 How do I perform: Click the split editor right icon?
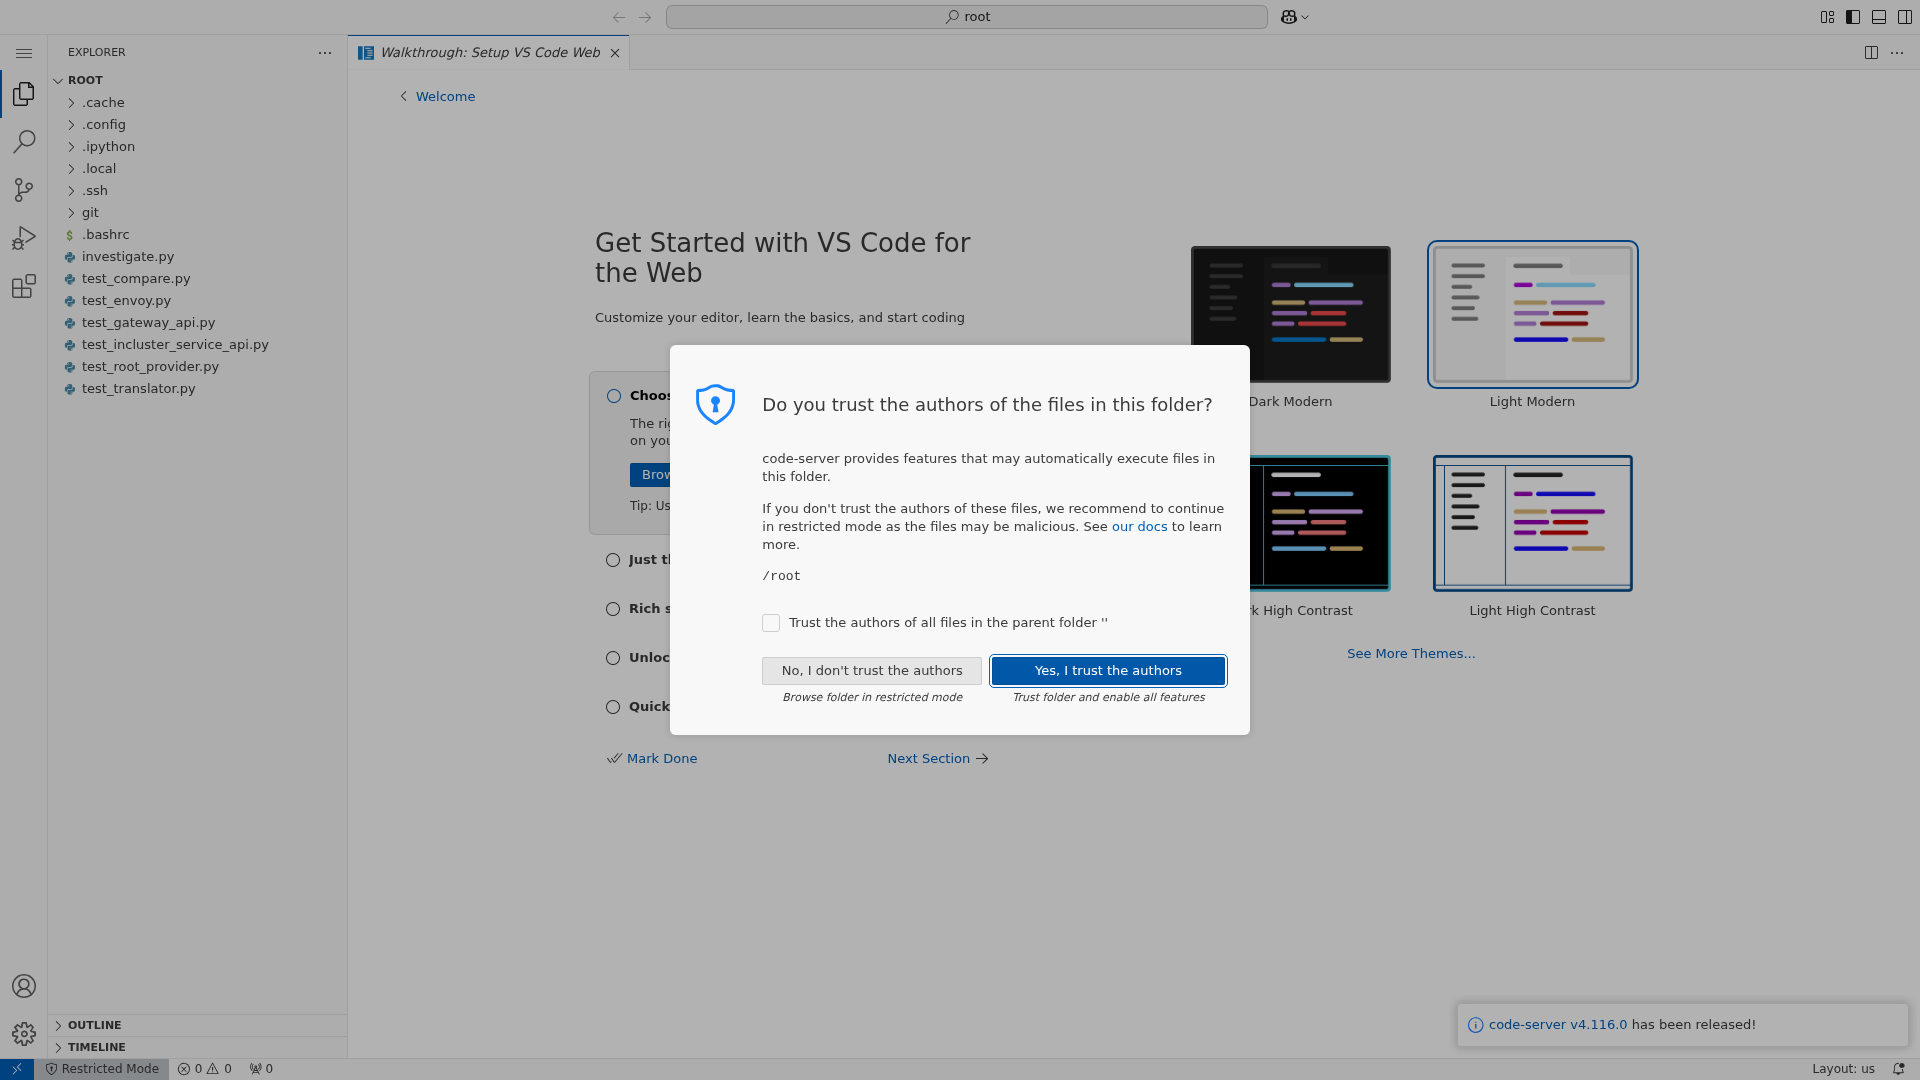coord(1871,53)
